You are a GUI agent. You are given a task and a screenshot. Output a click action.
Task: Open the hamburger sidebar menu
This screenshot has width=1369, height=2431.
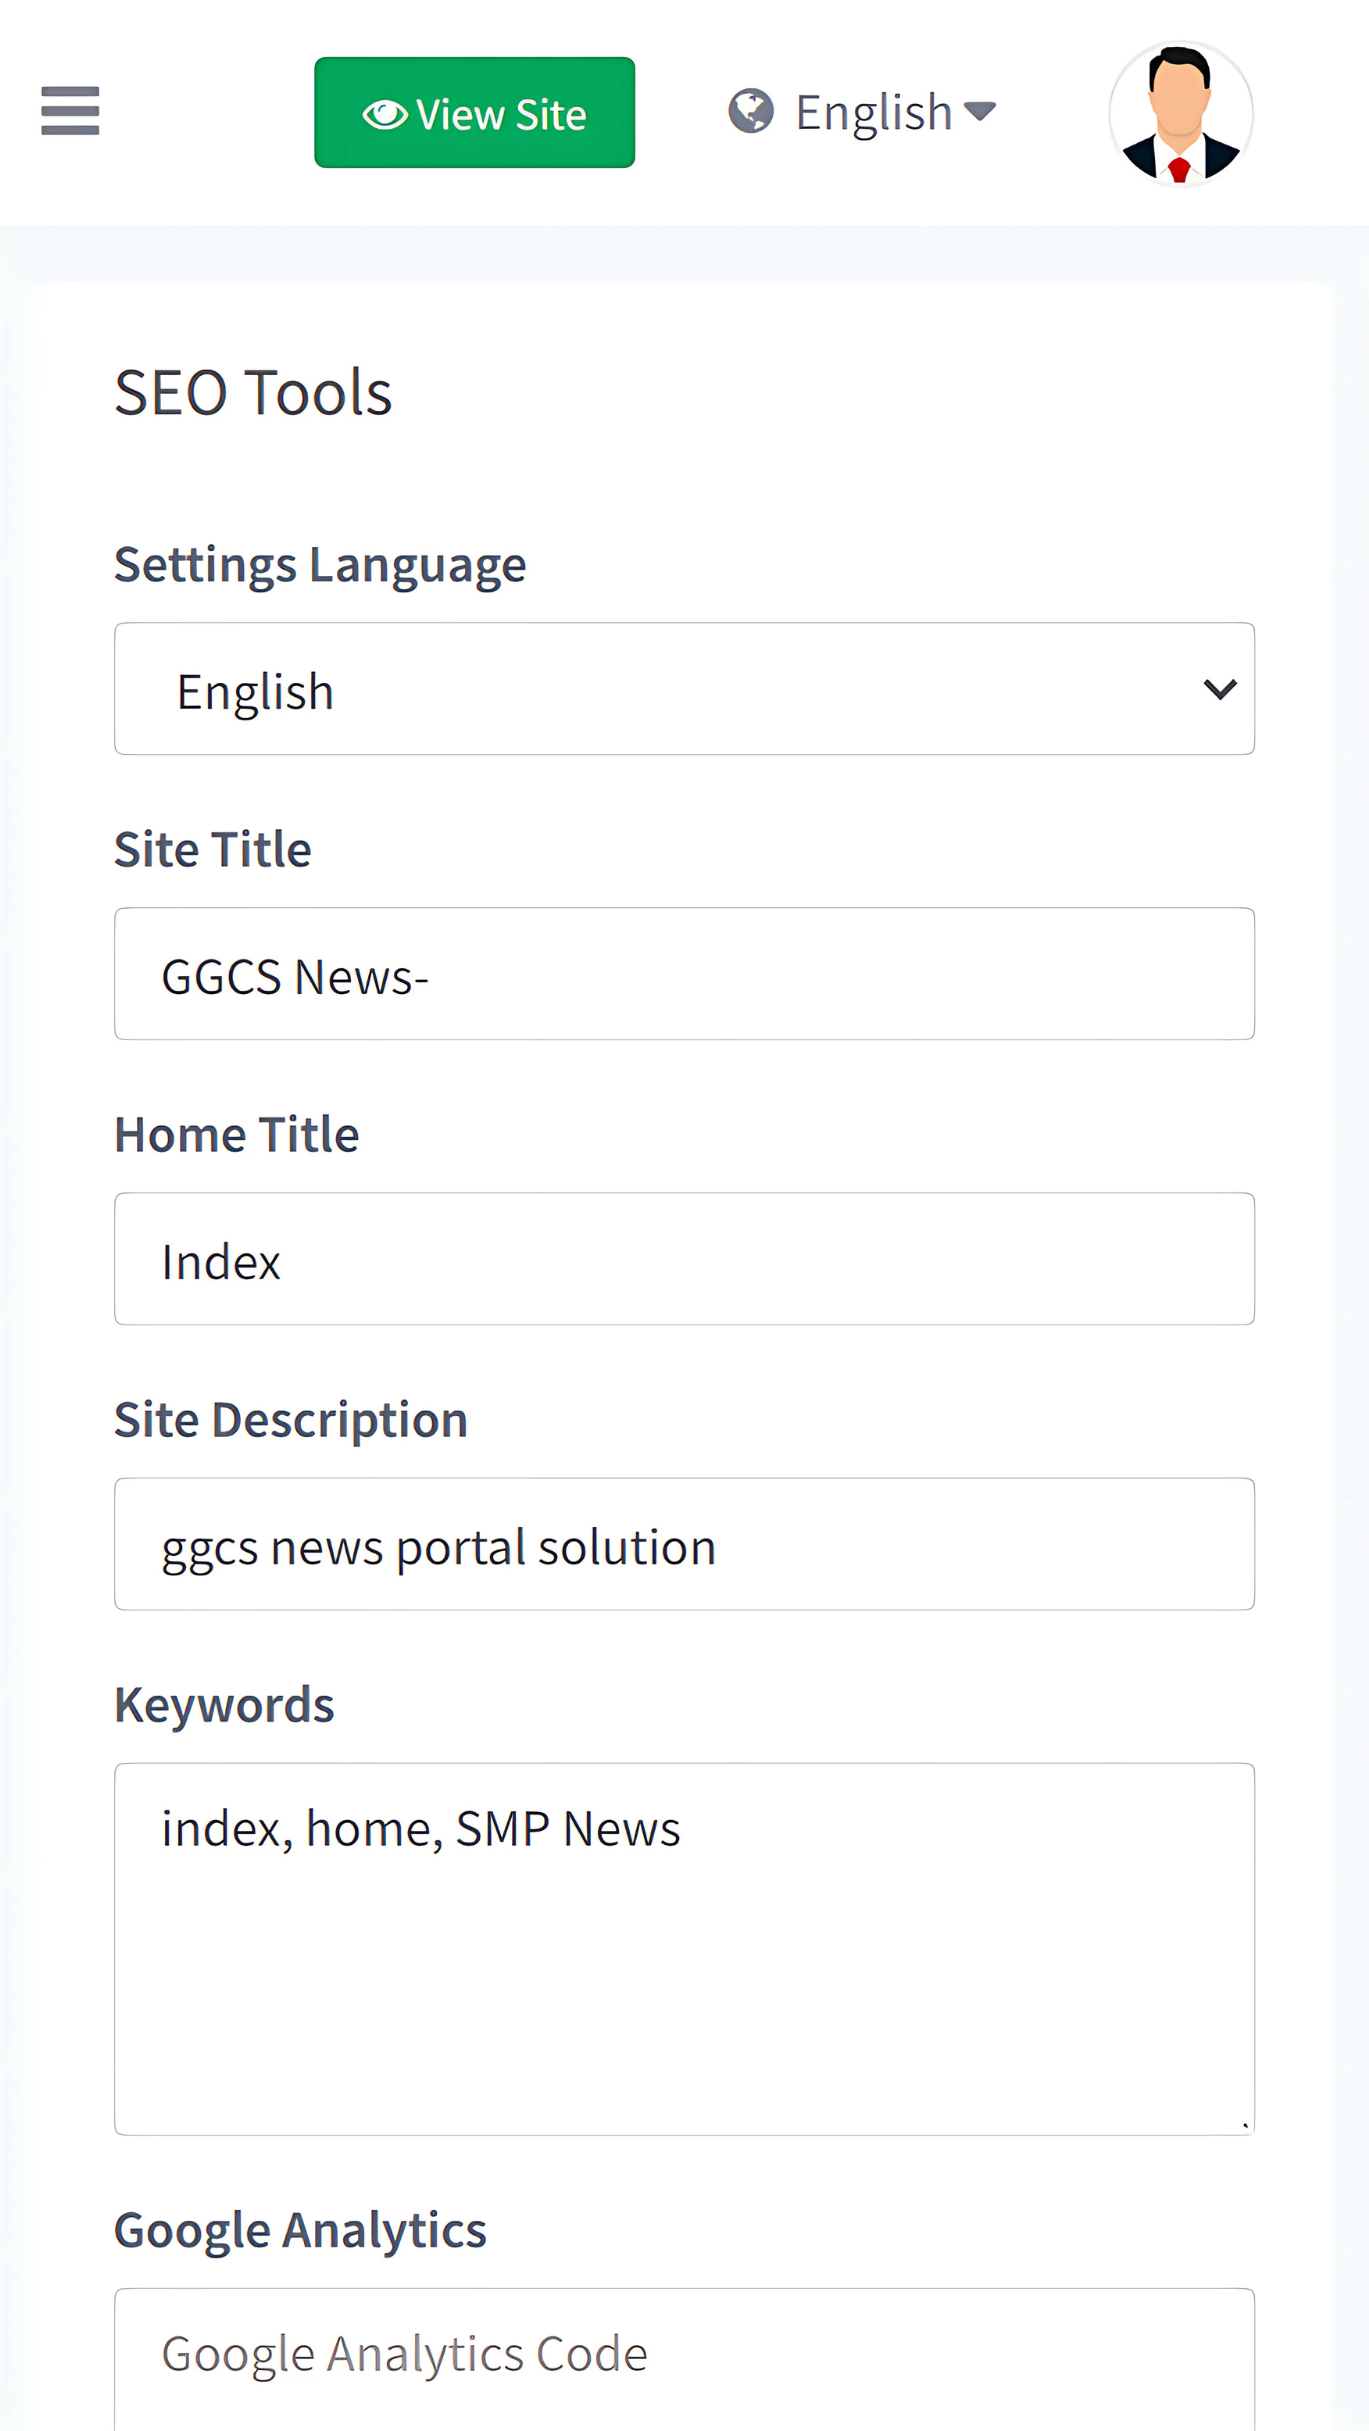pyautogui.click(x=70, y=111)
